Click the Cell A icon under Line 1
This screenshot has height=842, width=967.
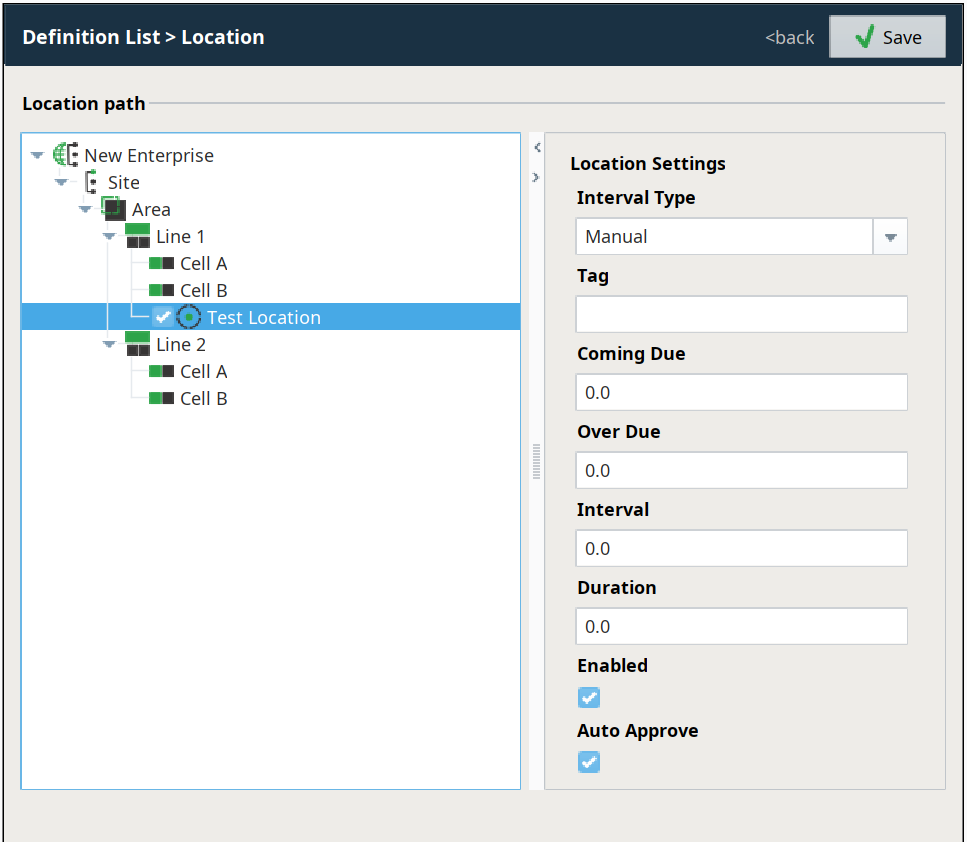click(x=161, y=264)
